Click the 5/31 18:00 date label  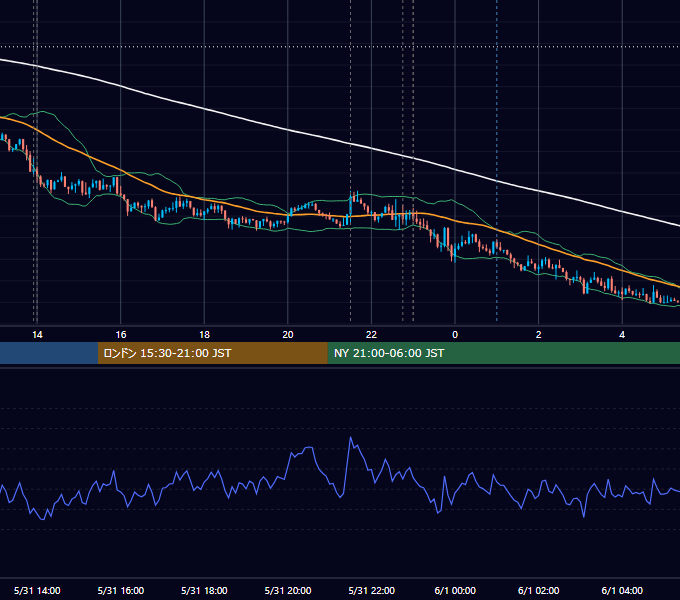point(204,590)
